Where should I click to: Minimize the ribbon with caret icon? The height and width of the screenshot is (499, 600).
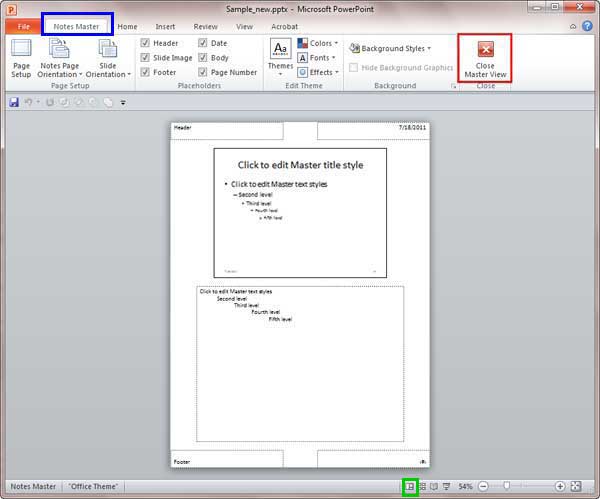tap(573, 26)
